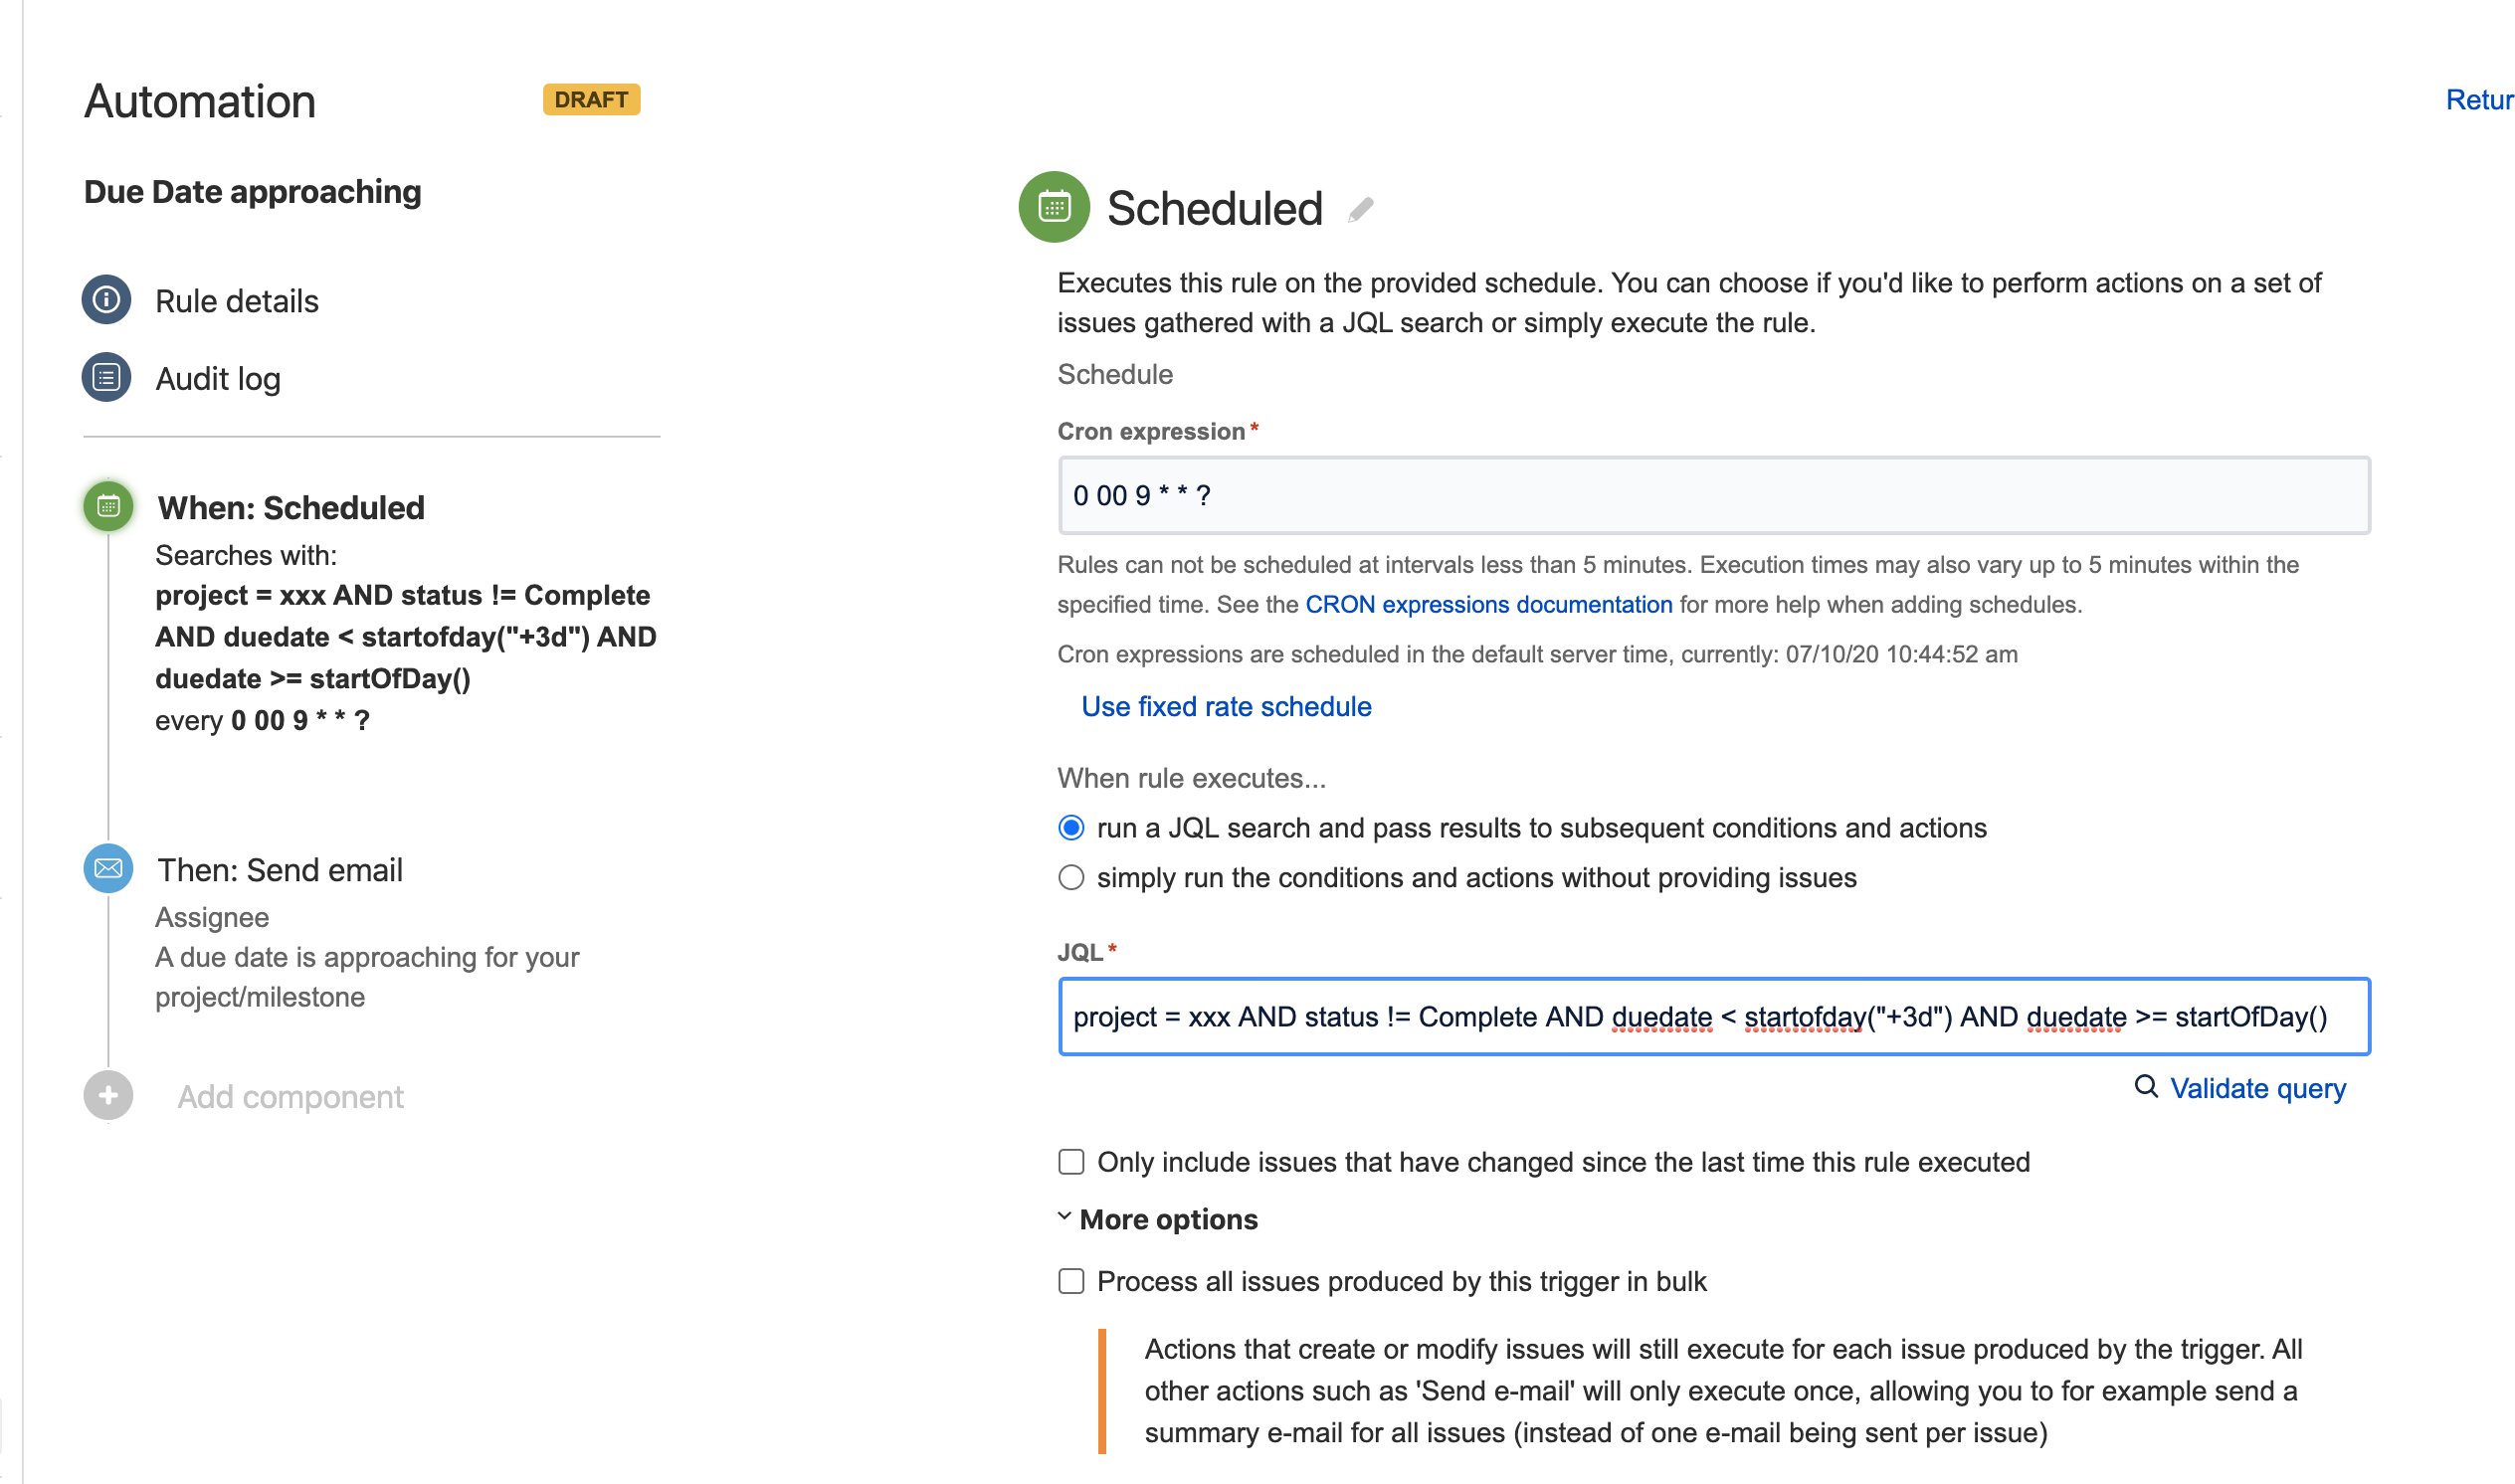The image size is (2515, 1484).
Task: Click the Rule details info icon
Action: coord(106,300)
